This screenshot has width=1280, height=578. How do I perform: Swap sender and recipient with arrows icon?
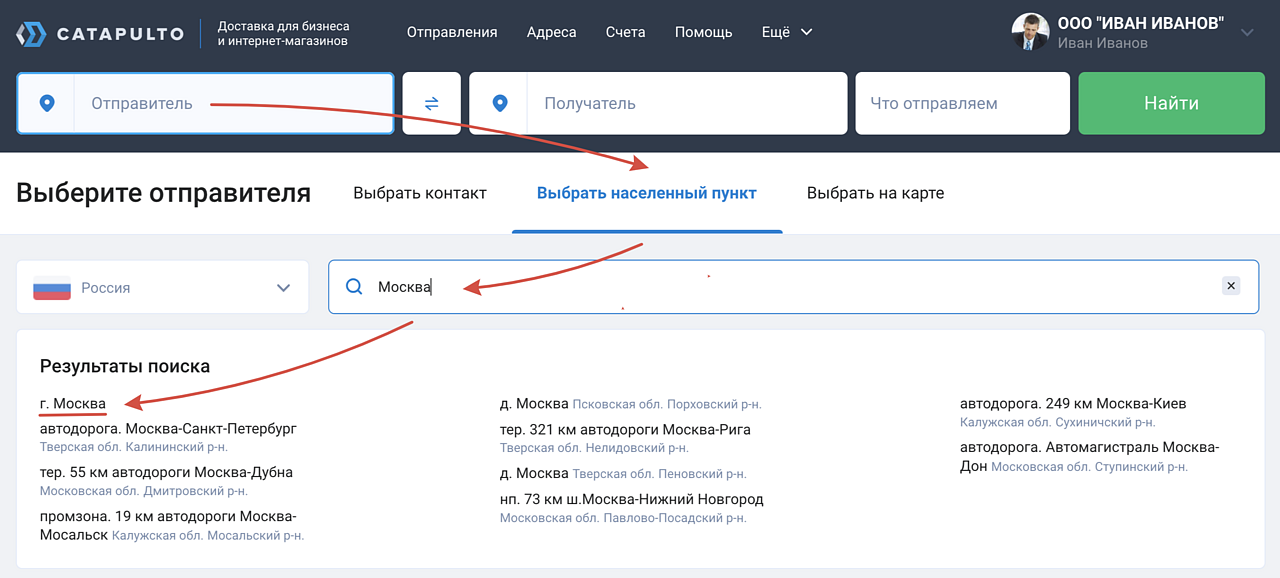pos(431,103)
